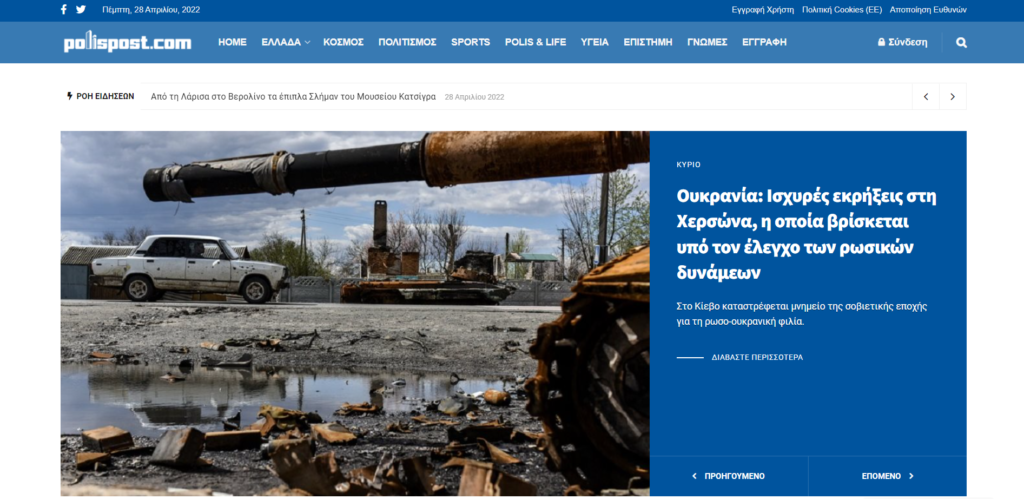Open the Facebook icon link
Screen dimensions: 1024x499
[64, 10]
